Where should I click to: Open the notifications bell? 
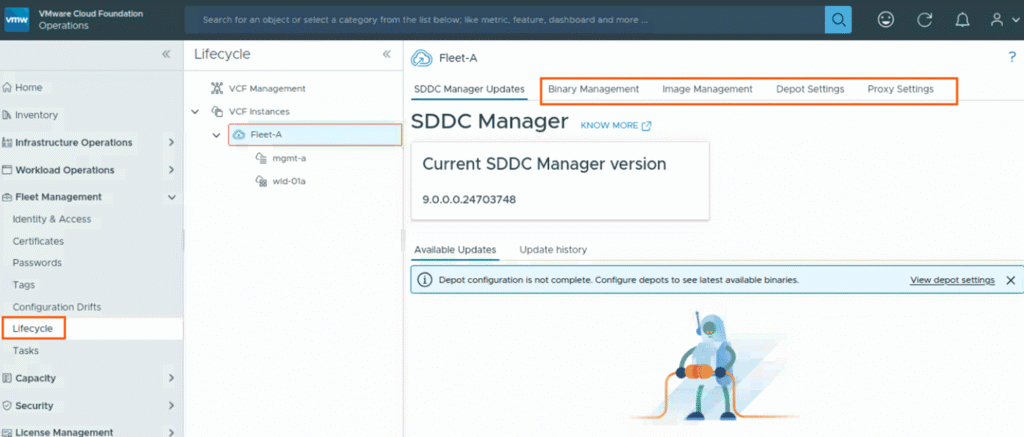coord(962,19)
